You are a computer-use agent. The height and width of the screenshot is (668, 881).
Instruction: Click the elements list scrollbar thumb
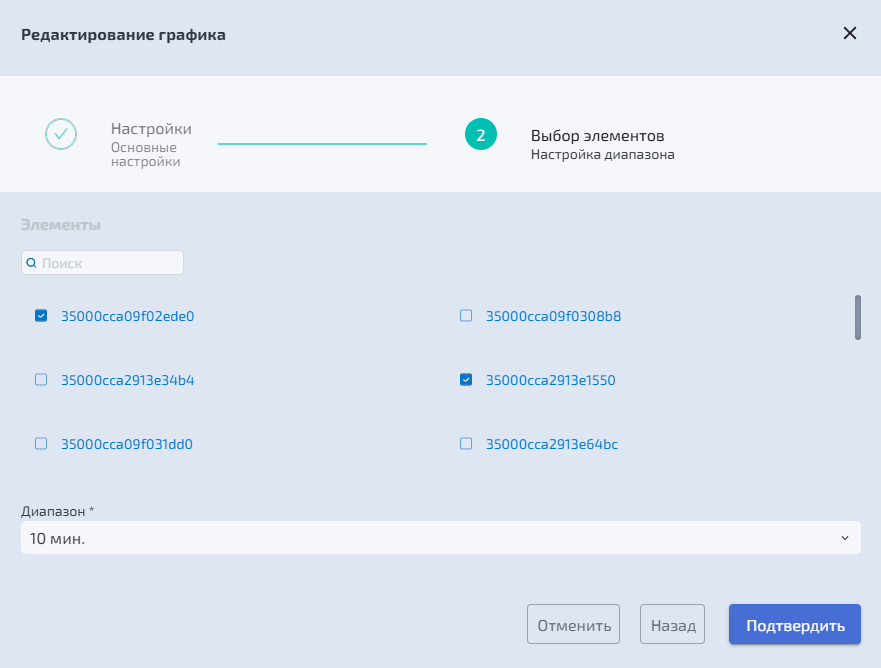point(857,317)
